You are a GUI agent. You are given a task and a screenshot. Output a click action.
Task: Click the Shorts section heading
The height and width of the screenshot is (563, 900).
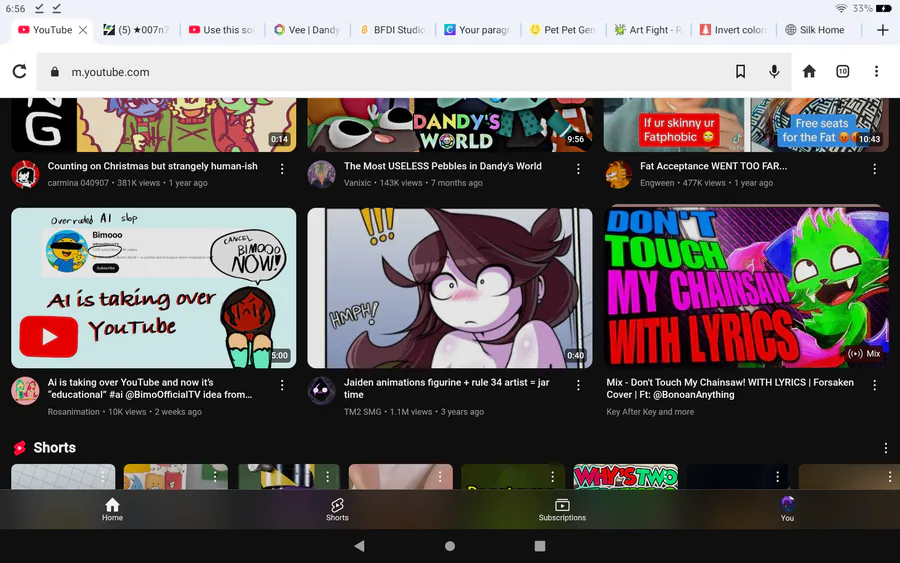pyautogui.click(x=54, y=448)
